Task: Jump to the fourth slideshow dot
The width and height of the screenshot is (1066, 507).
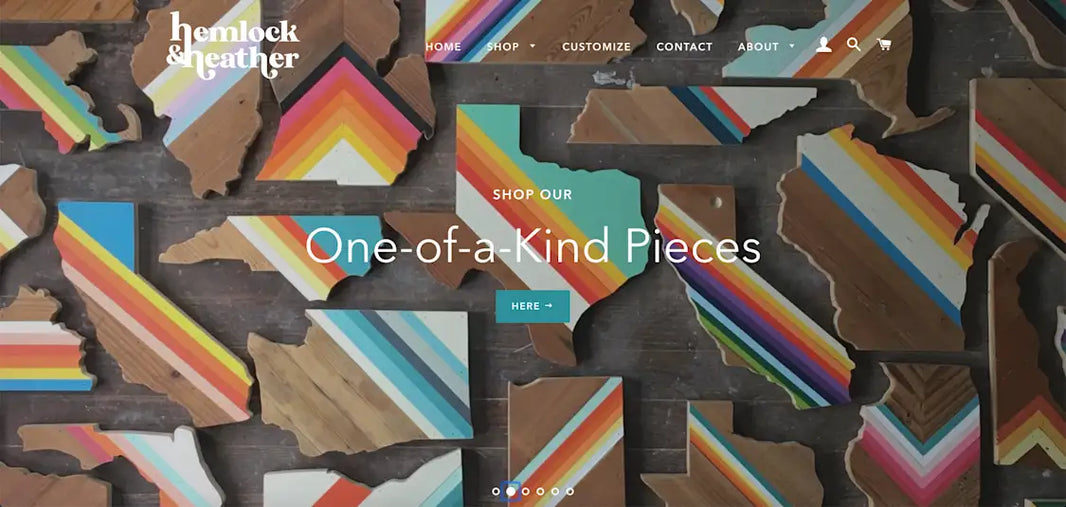Action: (540, 491)
